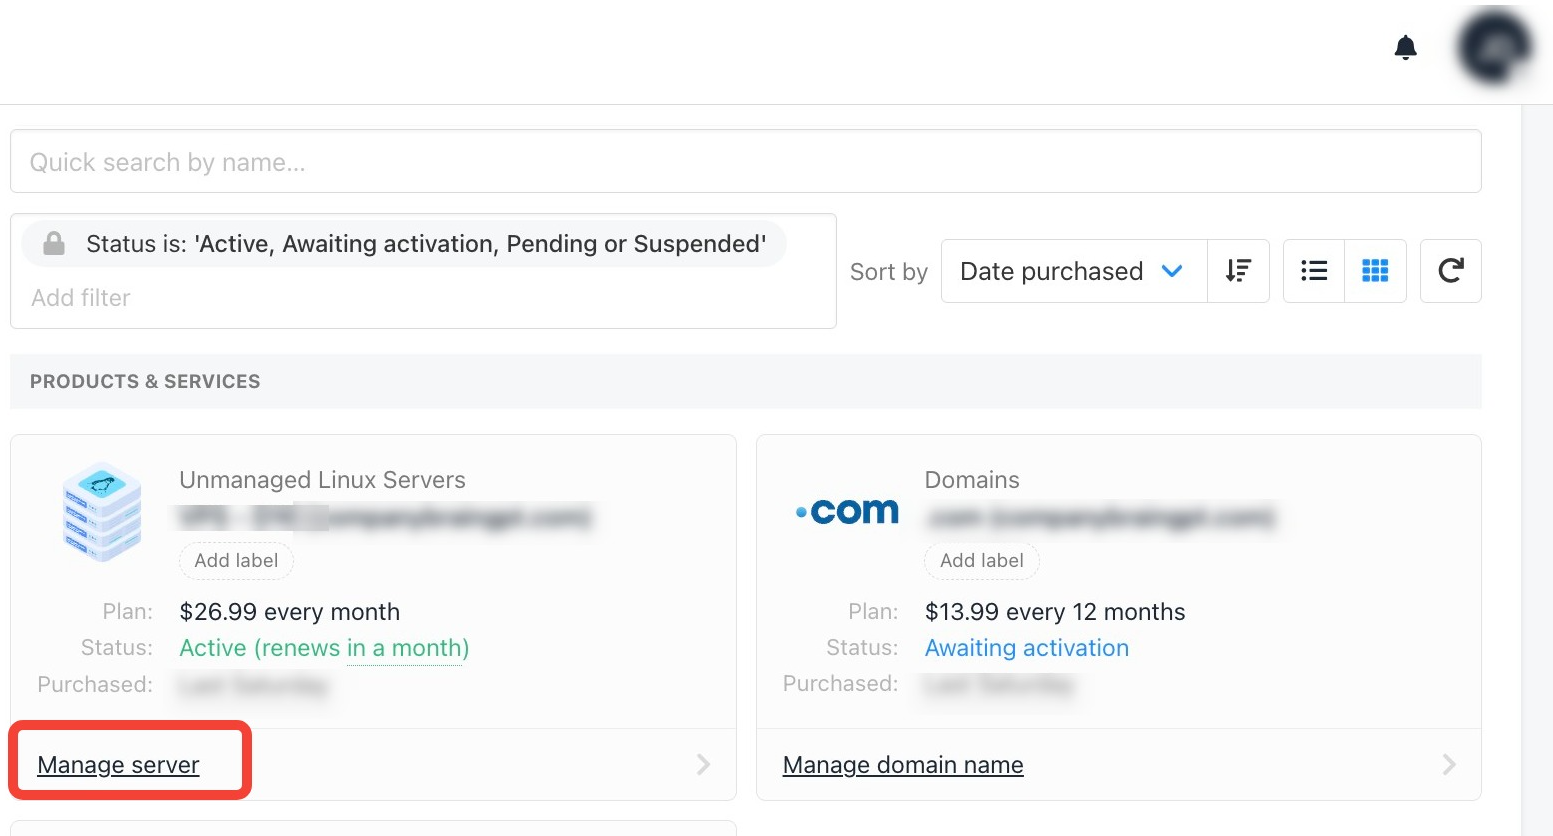The height and width of the screenshot is (836, 1553).
Task: Refresh the products list
Action: 1450,271
